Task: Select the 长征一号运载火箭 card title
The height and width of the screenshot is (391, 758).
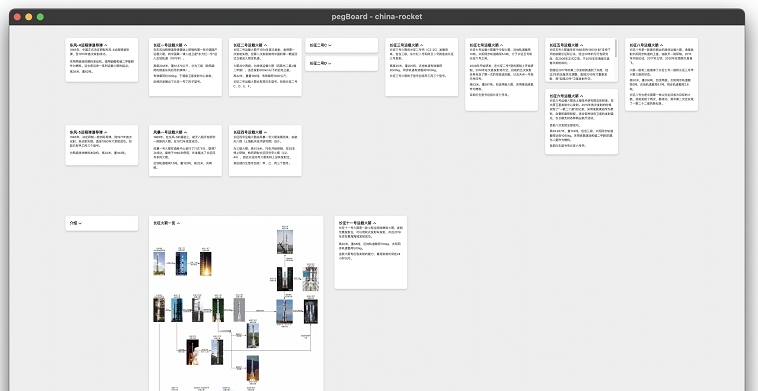Action: (168, 45)
